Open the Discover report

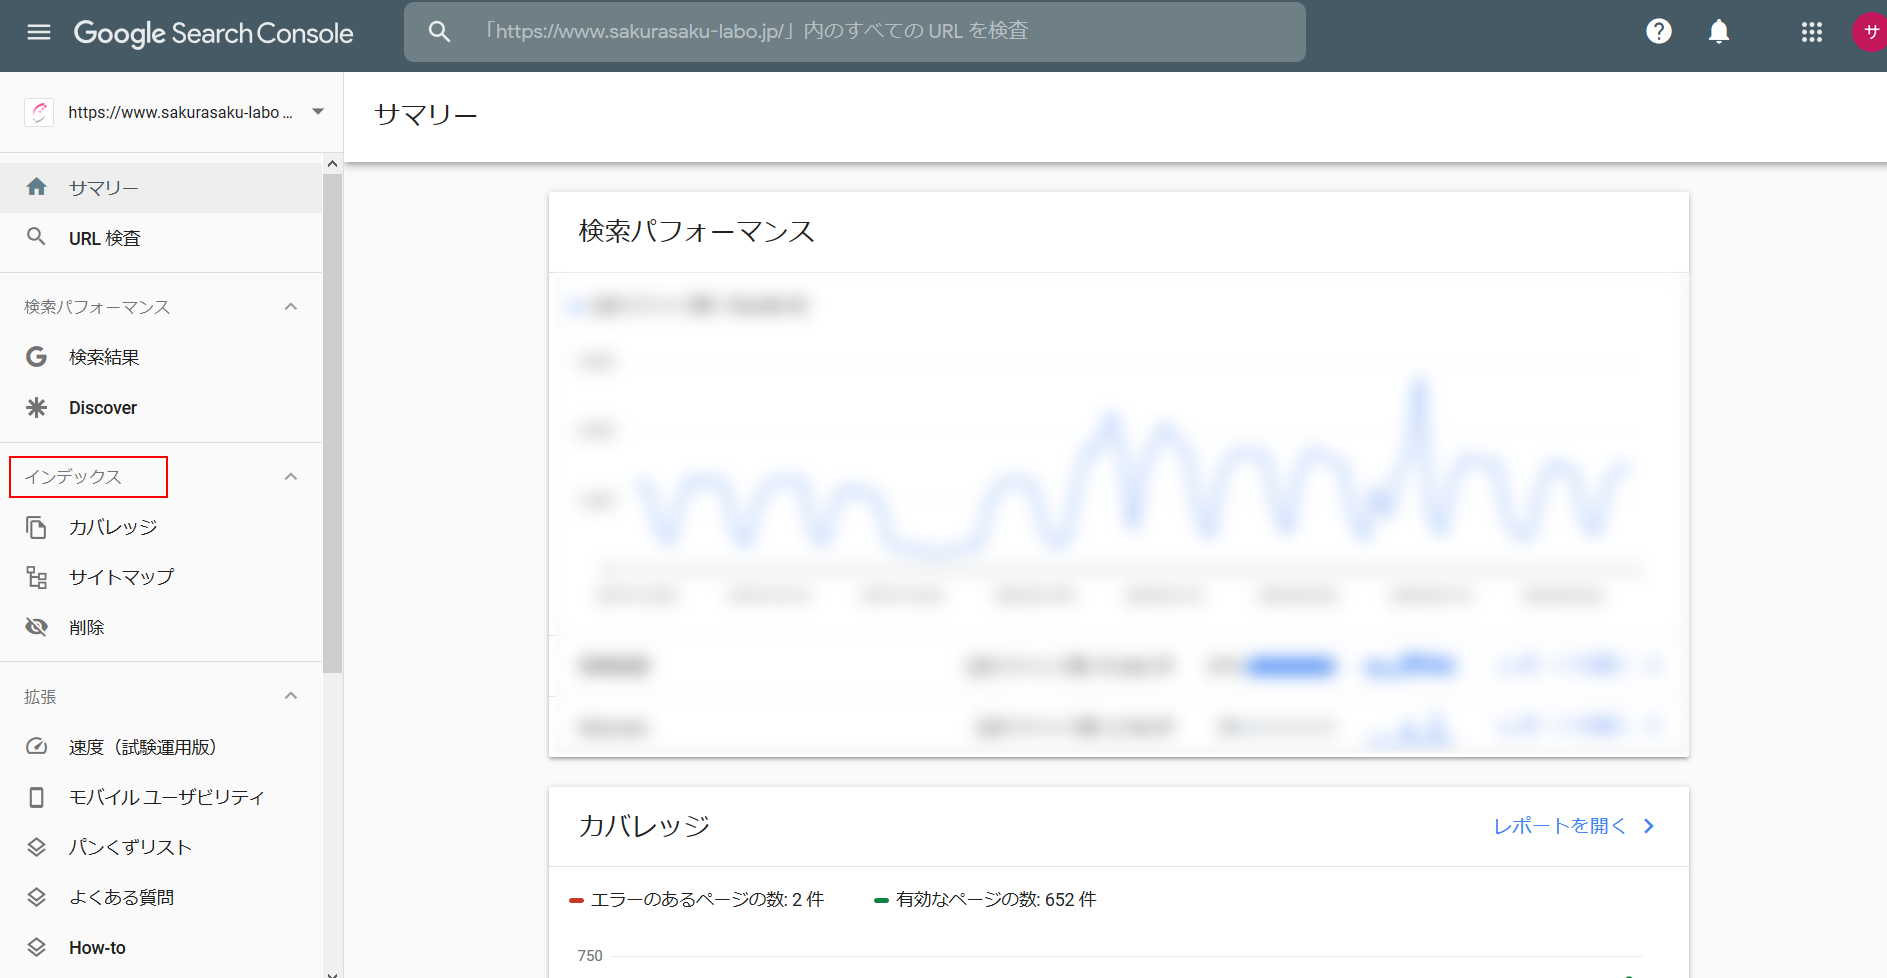[x=161, y=407]
